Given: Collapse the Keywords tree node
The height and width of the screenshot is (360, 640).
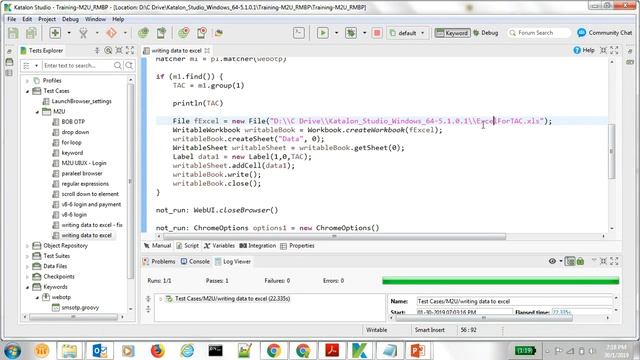Looking at the screenshot, I should (x=27, y=287).
